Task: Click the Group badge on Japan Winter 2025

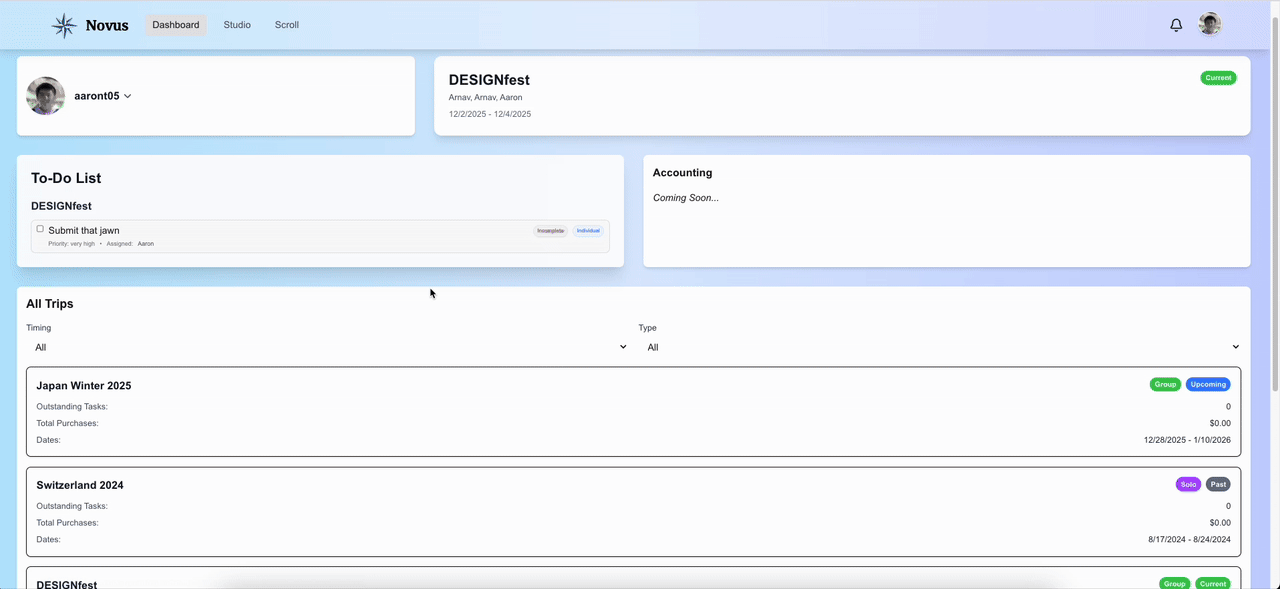Action: point(1164,384)
